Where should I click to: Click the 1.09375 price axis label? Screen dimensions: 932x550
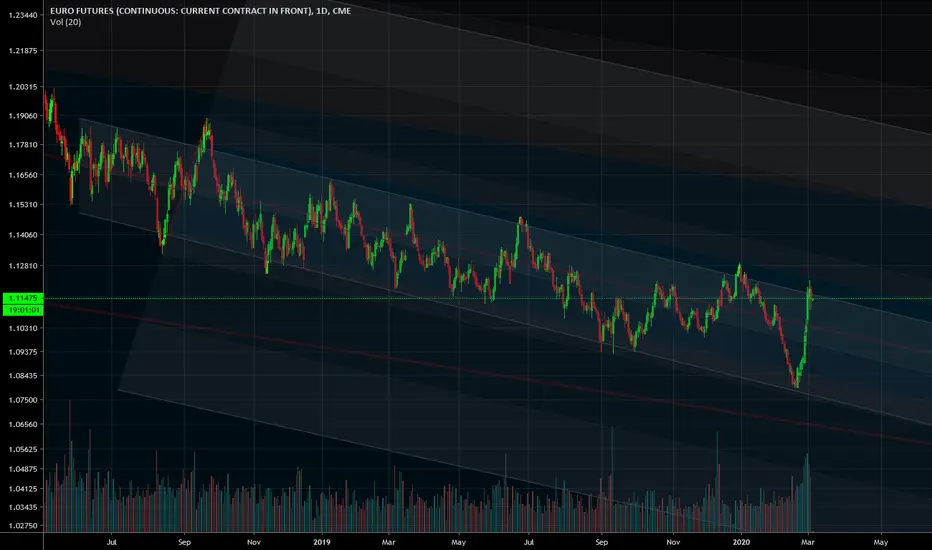click(23, 351)
